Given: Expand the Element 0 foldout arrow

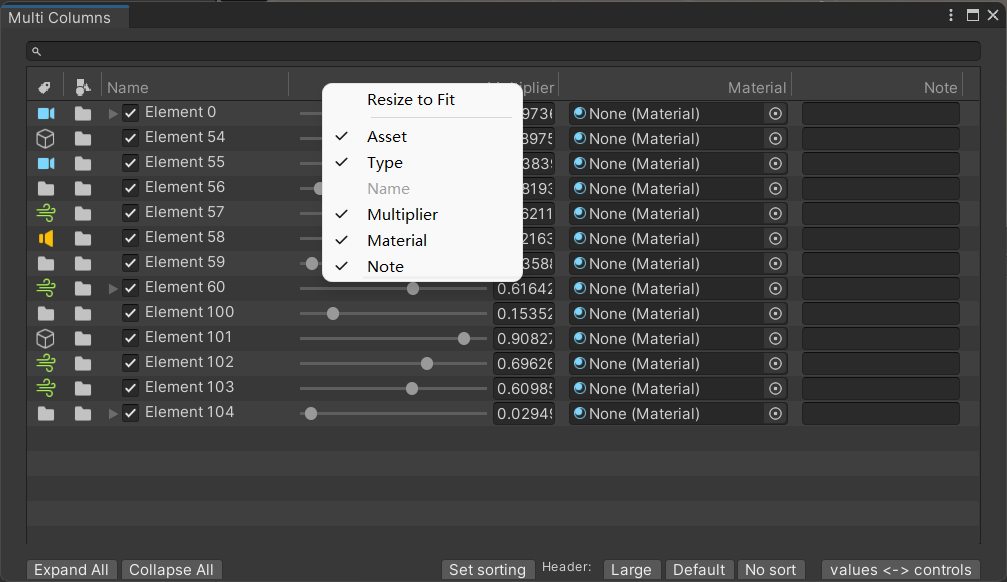Looking at the screenshot, I should tap(113, 114).
